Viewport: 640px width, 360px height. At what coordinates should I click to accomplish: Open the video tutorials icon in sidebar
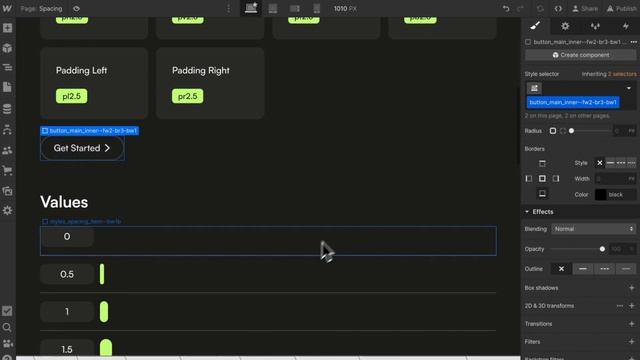pyautogui.click(x=7, y=343)
